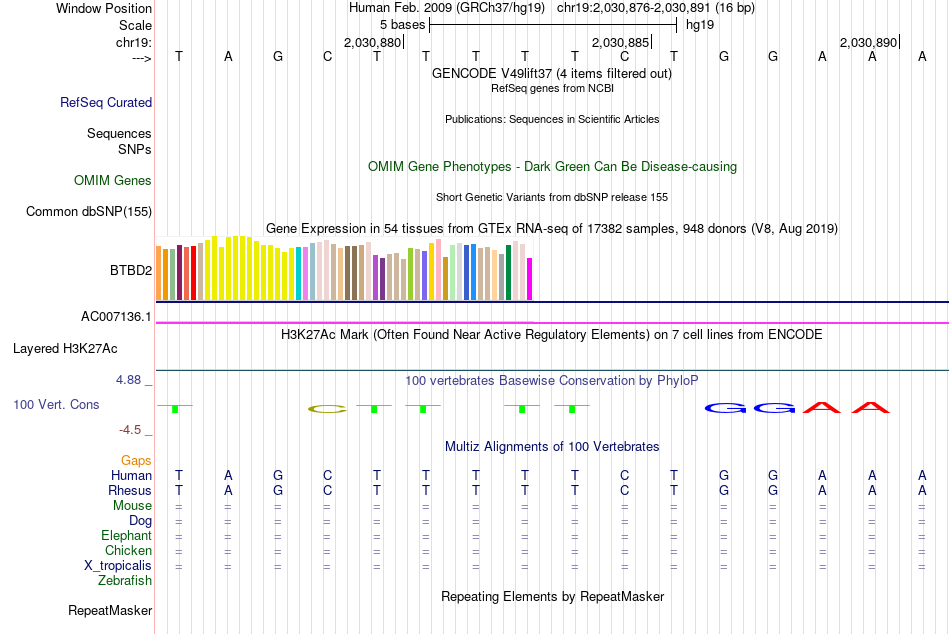Click the AC007136.1 gene label
The width and height of the screenshot is (950, 634).
(x=116, y=316)
